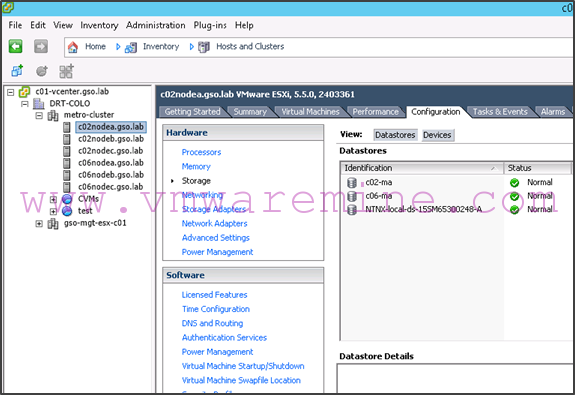
Task: Sort by Identification column header
Action: (x=422, y=168)
